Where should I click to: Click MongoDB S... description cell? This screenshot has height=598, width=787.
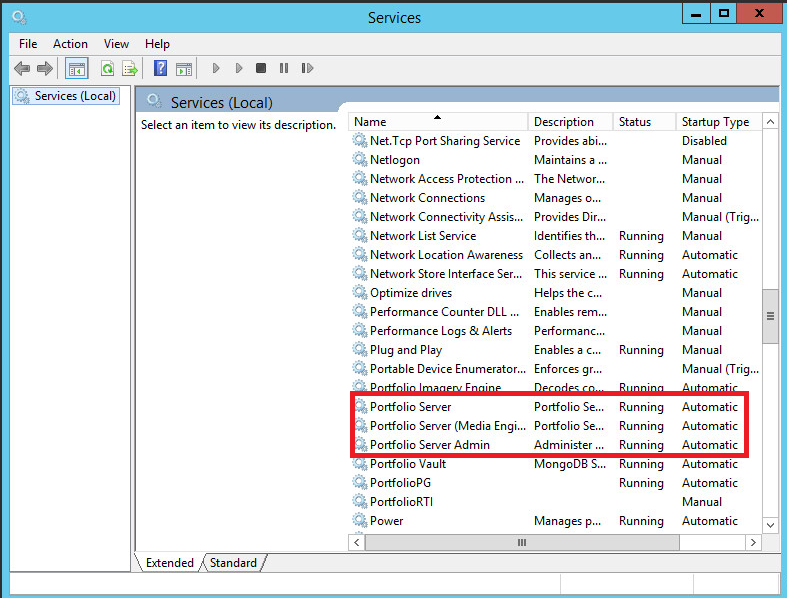click(x=570, y=463)
